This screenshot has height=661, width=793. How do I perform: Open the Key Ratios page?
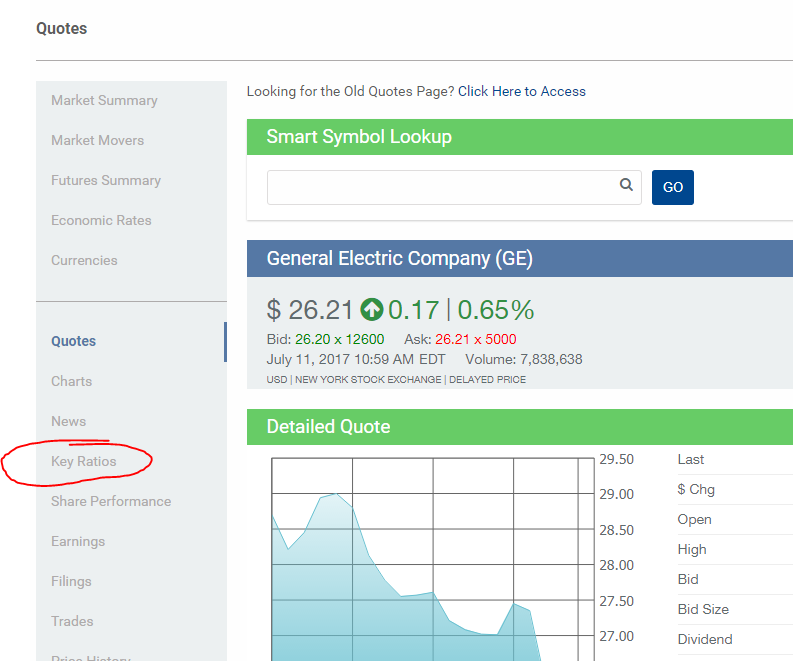(83, 461)
